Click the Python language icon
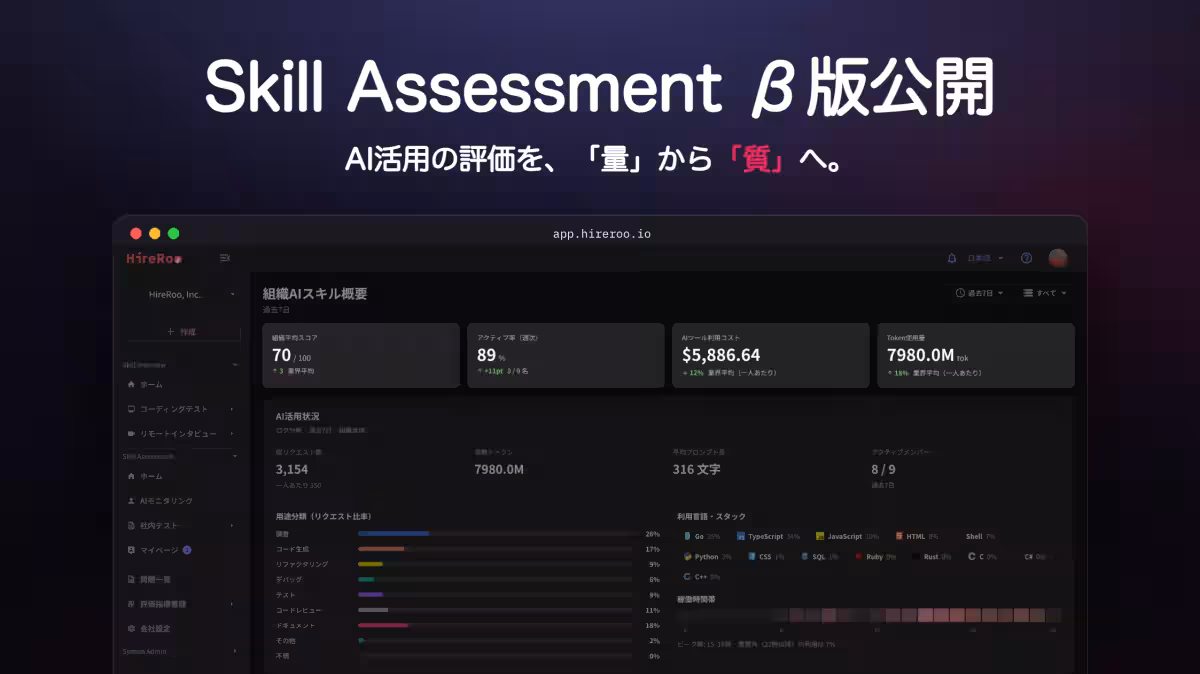The height and width of the screenshot is (674, 1200). 687,556
